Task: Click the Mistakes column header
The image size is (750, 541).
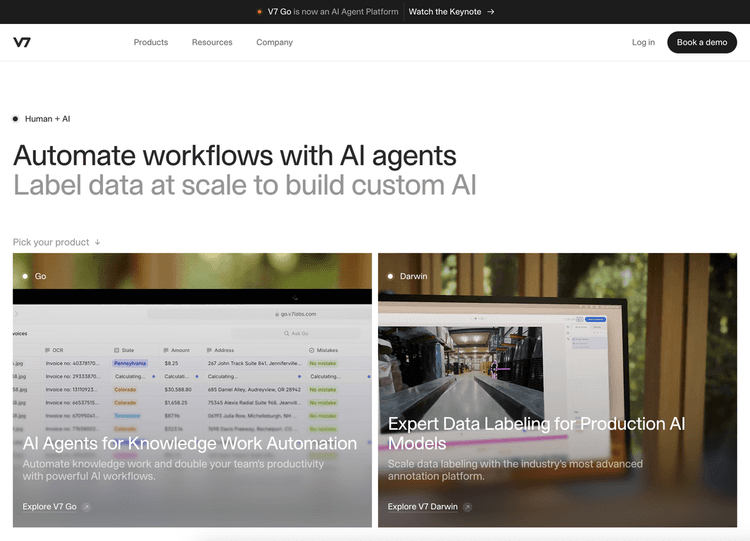Action: tap(323, 350)
